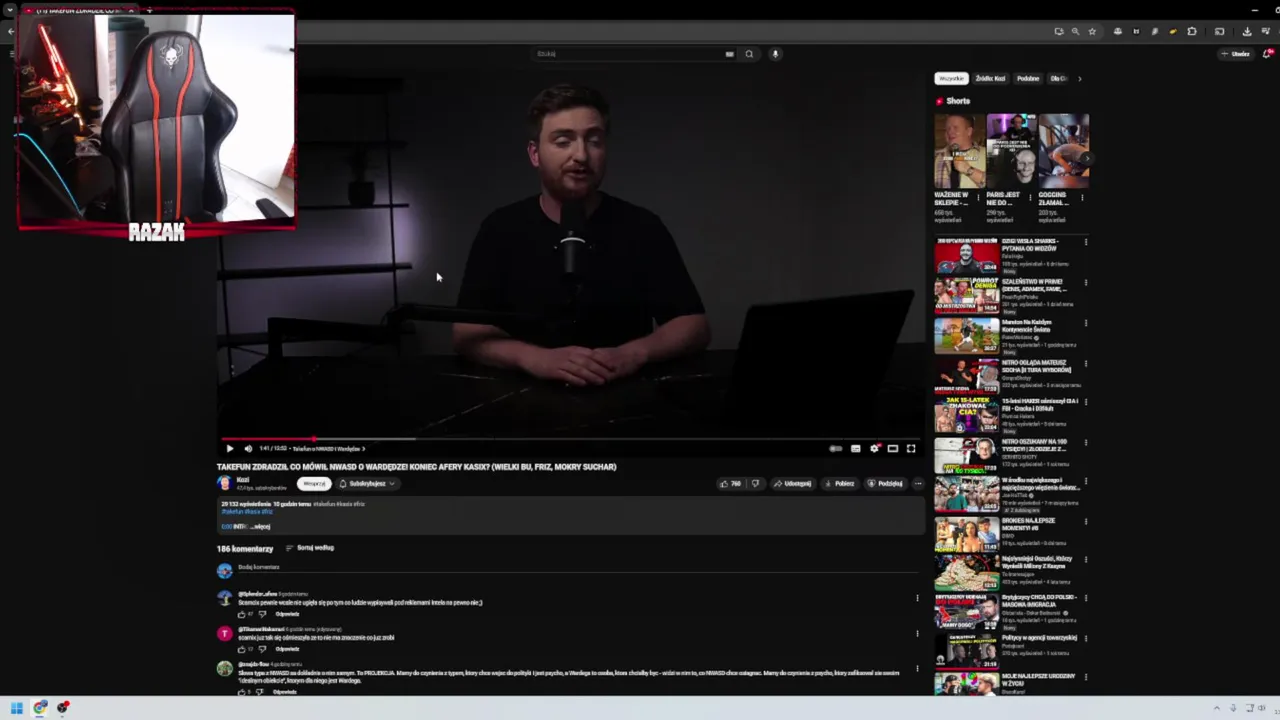The image size is (1280, 720).
Task: Click the Udostępnij share button
Action: 792,484
